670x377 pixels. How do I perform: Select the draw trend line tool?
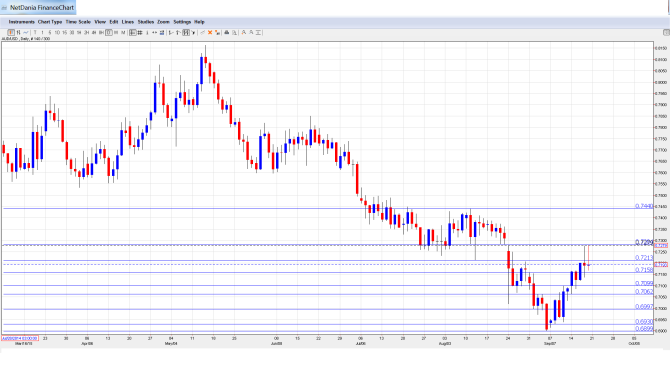(203, 32)
